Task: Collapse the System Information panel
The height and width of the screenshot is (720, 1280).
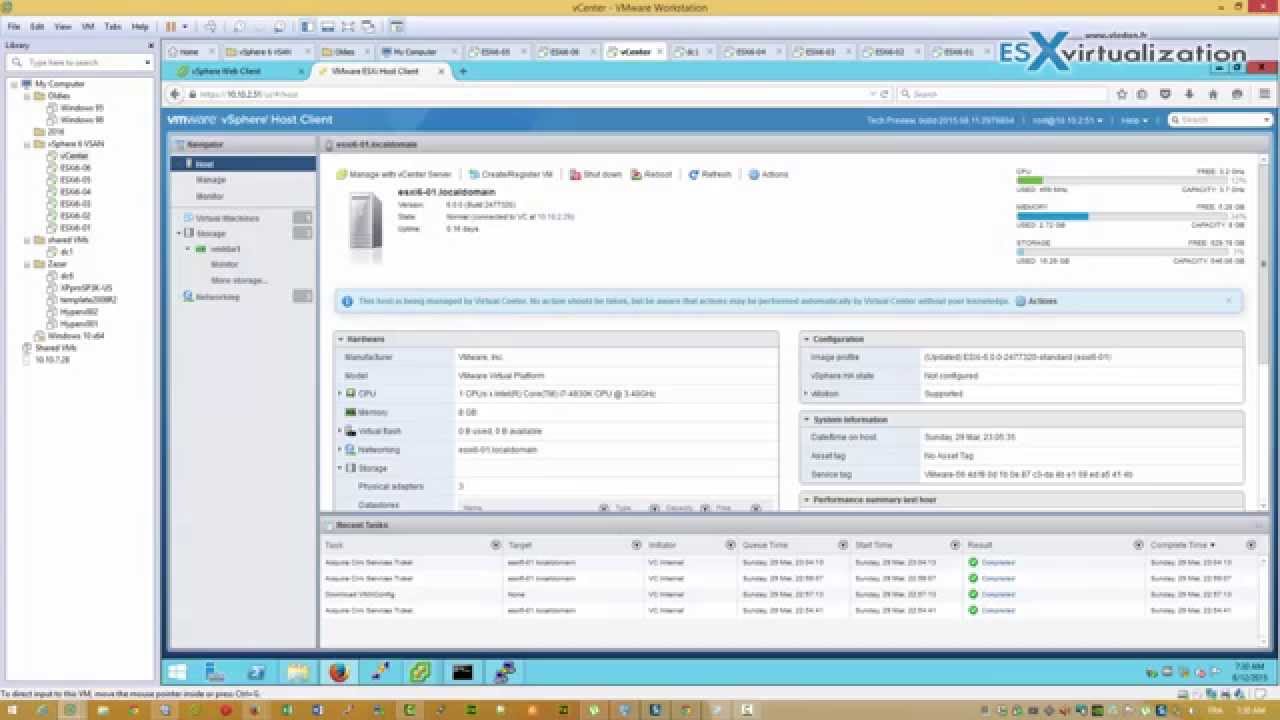Action: click(x=807, y=420)
